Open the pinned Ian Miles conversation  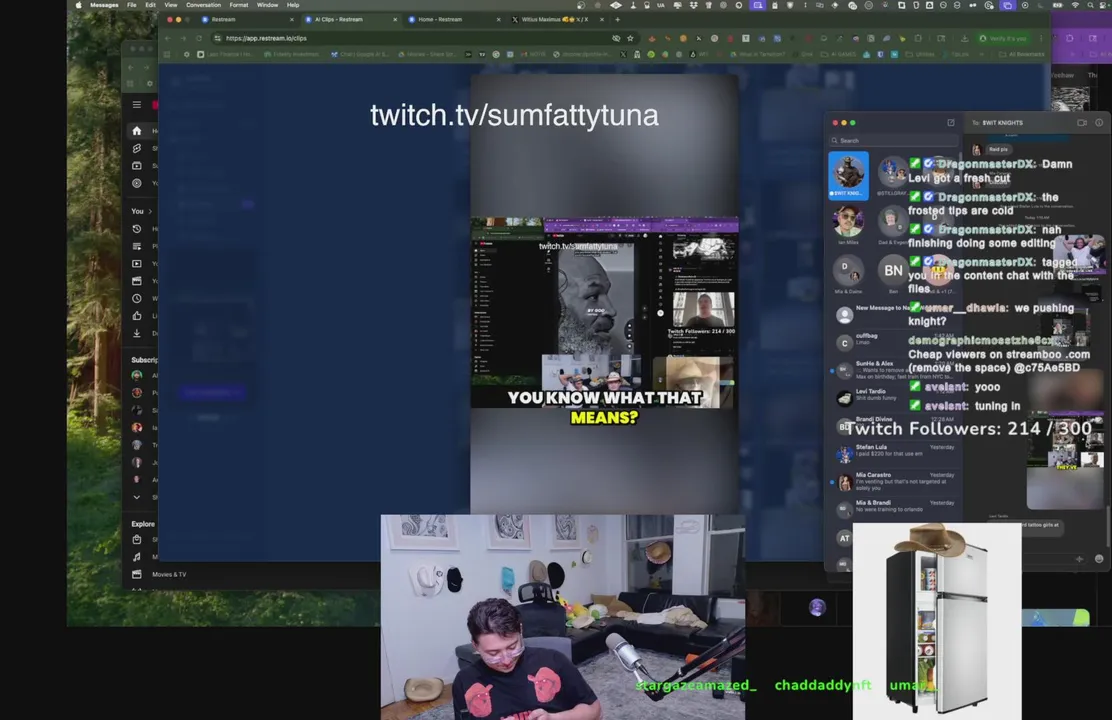pos(848,226)
